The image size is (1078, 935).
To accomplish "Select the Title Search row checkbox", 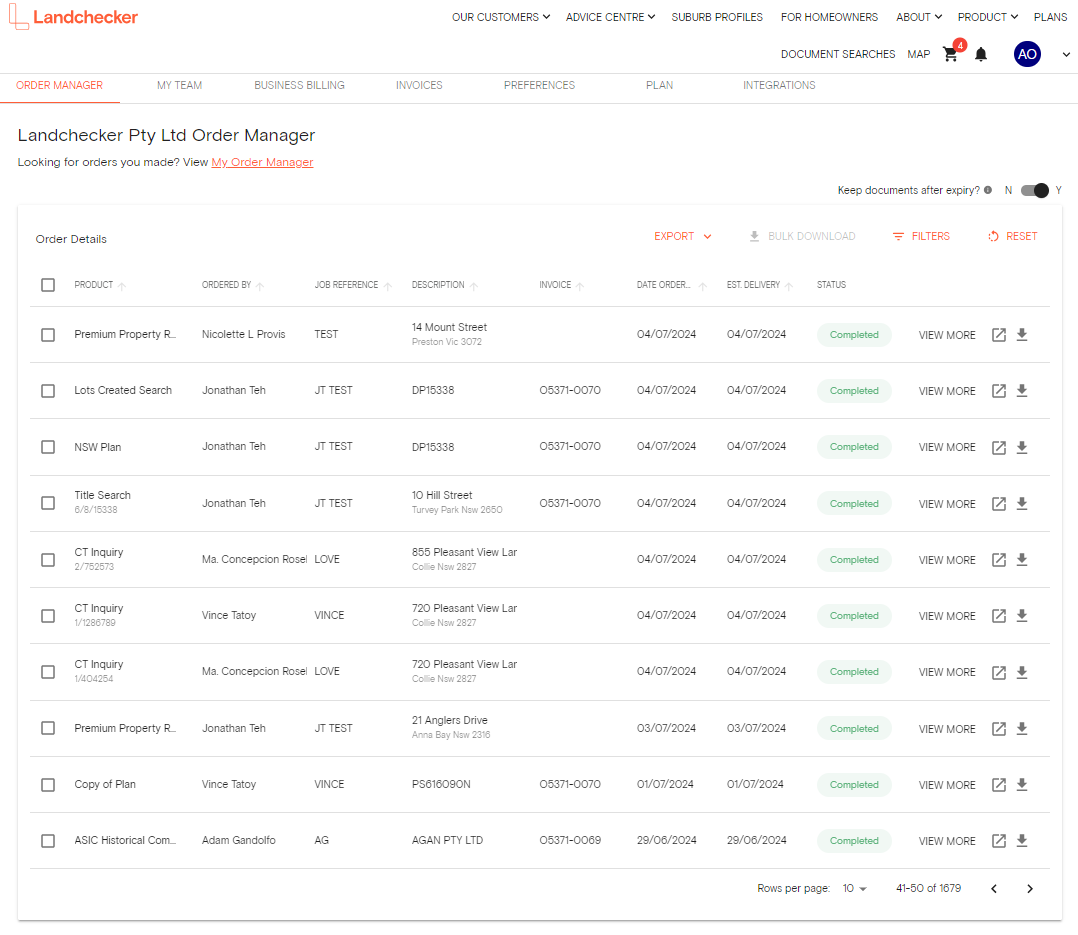I will pos(48,504).
